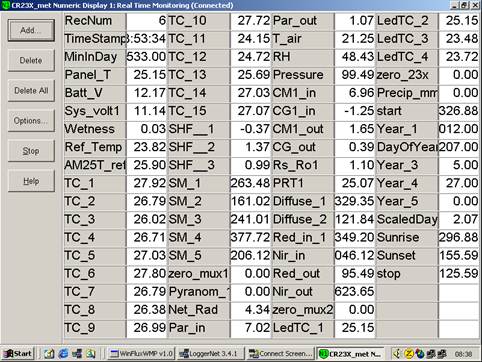
Task: Select RH value 48.43
Action: (355, 57)
